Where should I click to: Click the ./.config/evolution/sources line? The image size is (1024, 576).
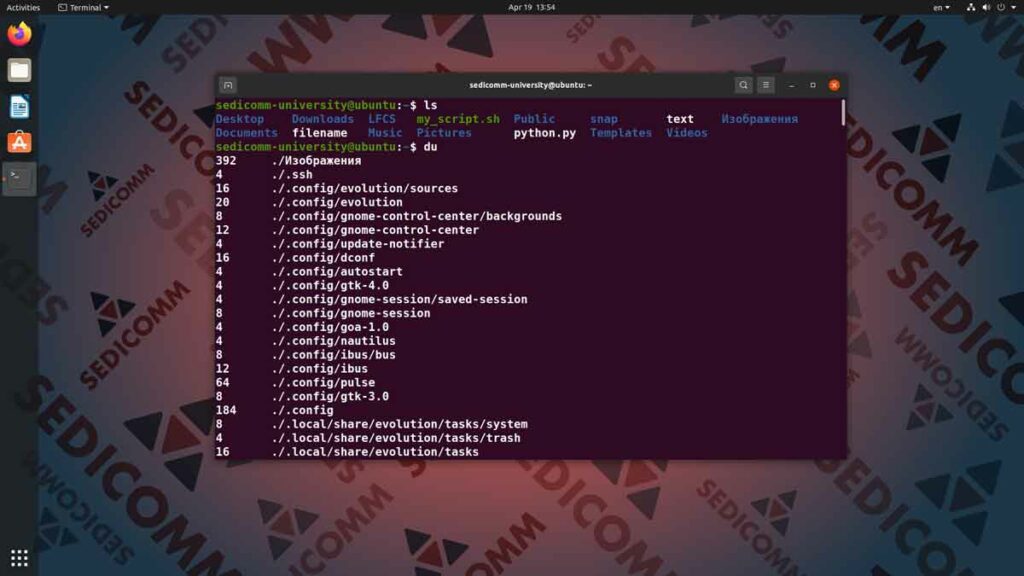(x=337, y=188)
